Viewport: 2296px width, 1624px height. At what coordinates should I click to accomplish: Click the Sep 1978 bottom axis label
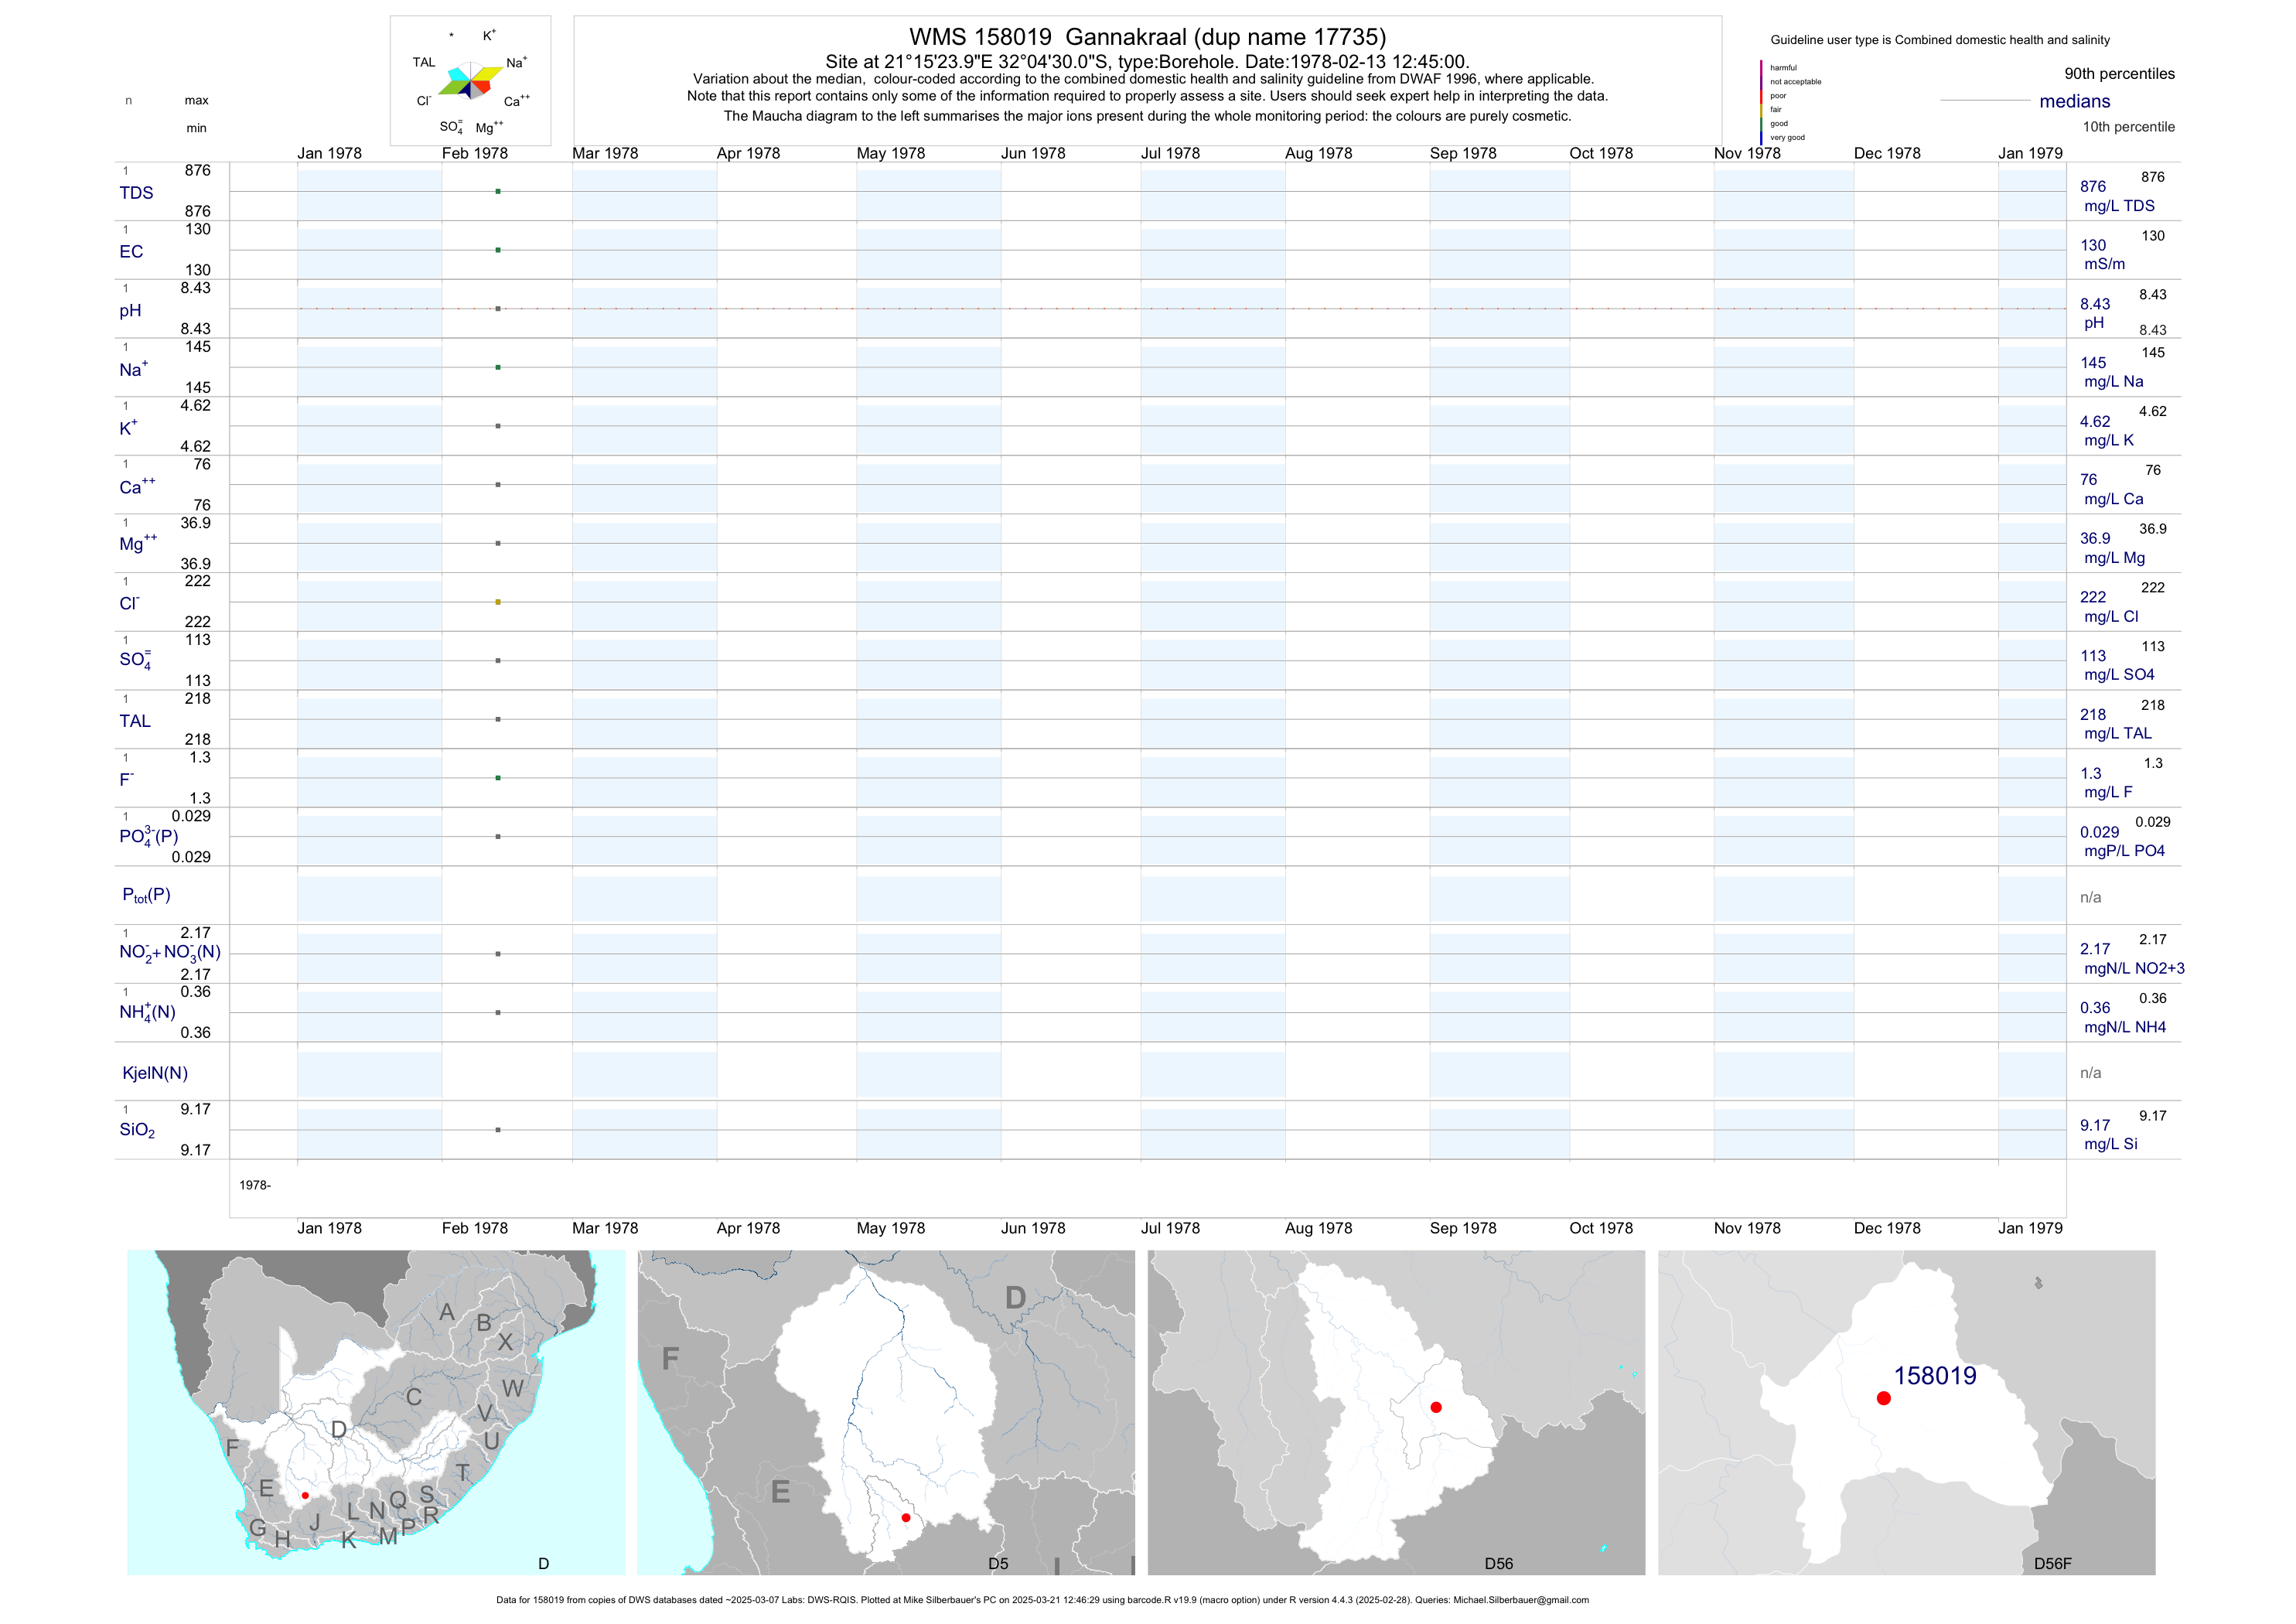(1463, 1228)
